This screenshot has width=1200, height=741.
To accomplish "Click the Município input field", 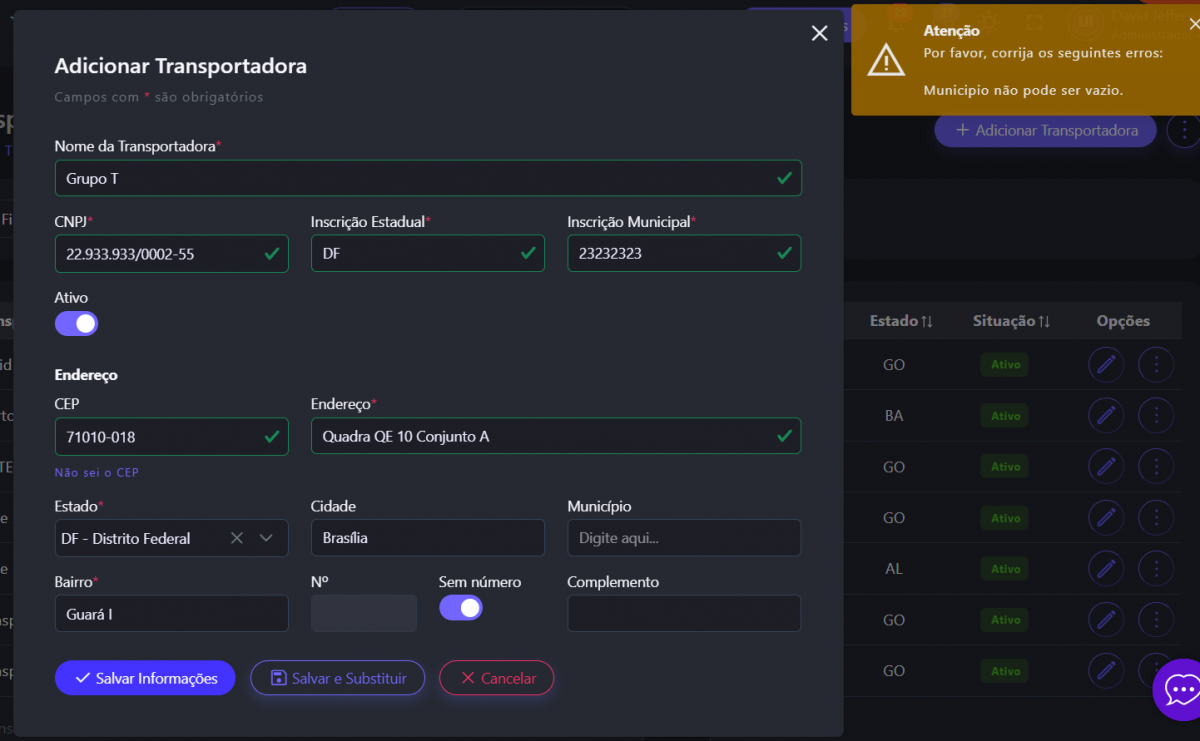I will [x=684, y=538].
